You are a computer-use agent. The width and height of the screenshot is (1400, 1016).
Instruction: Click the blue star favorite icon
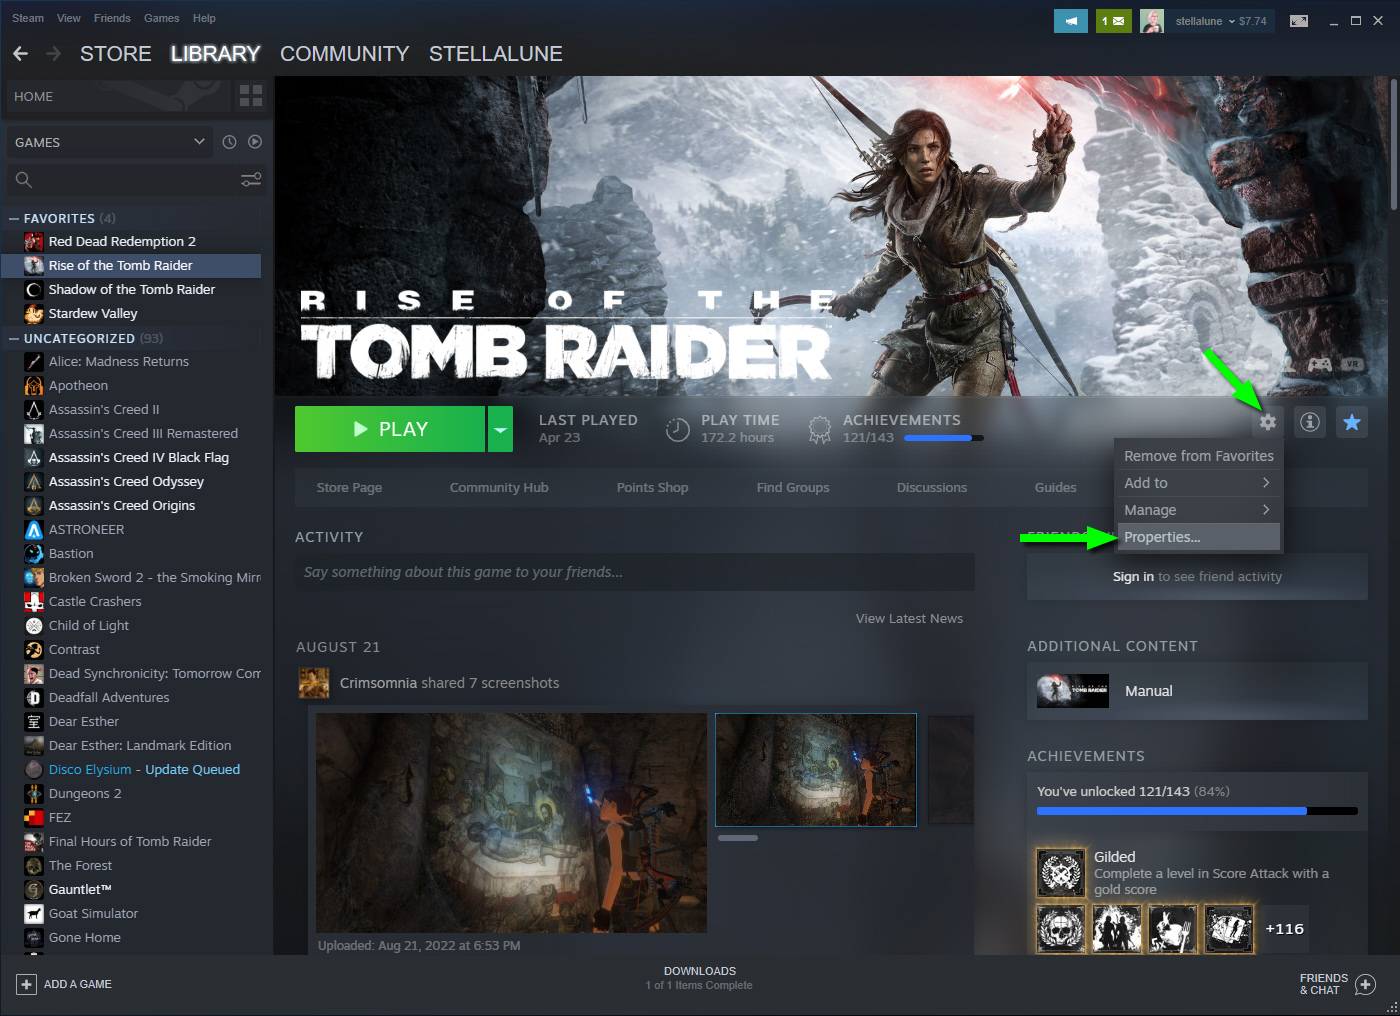point(1351,422)
